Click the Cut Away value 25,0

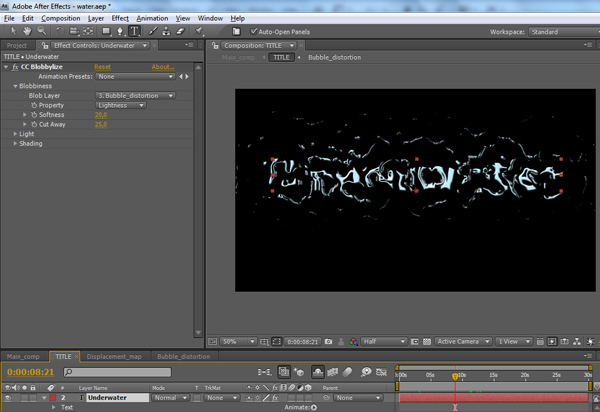tap(101, 124)
